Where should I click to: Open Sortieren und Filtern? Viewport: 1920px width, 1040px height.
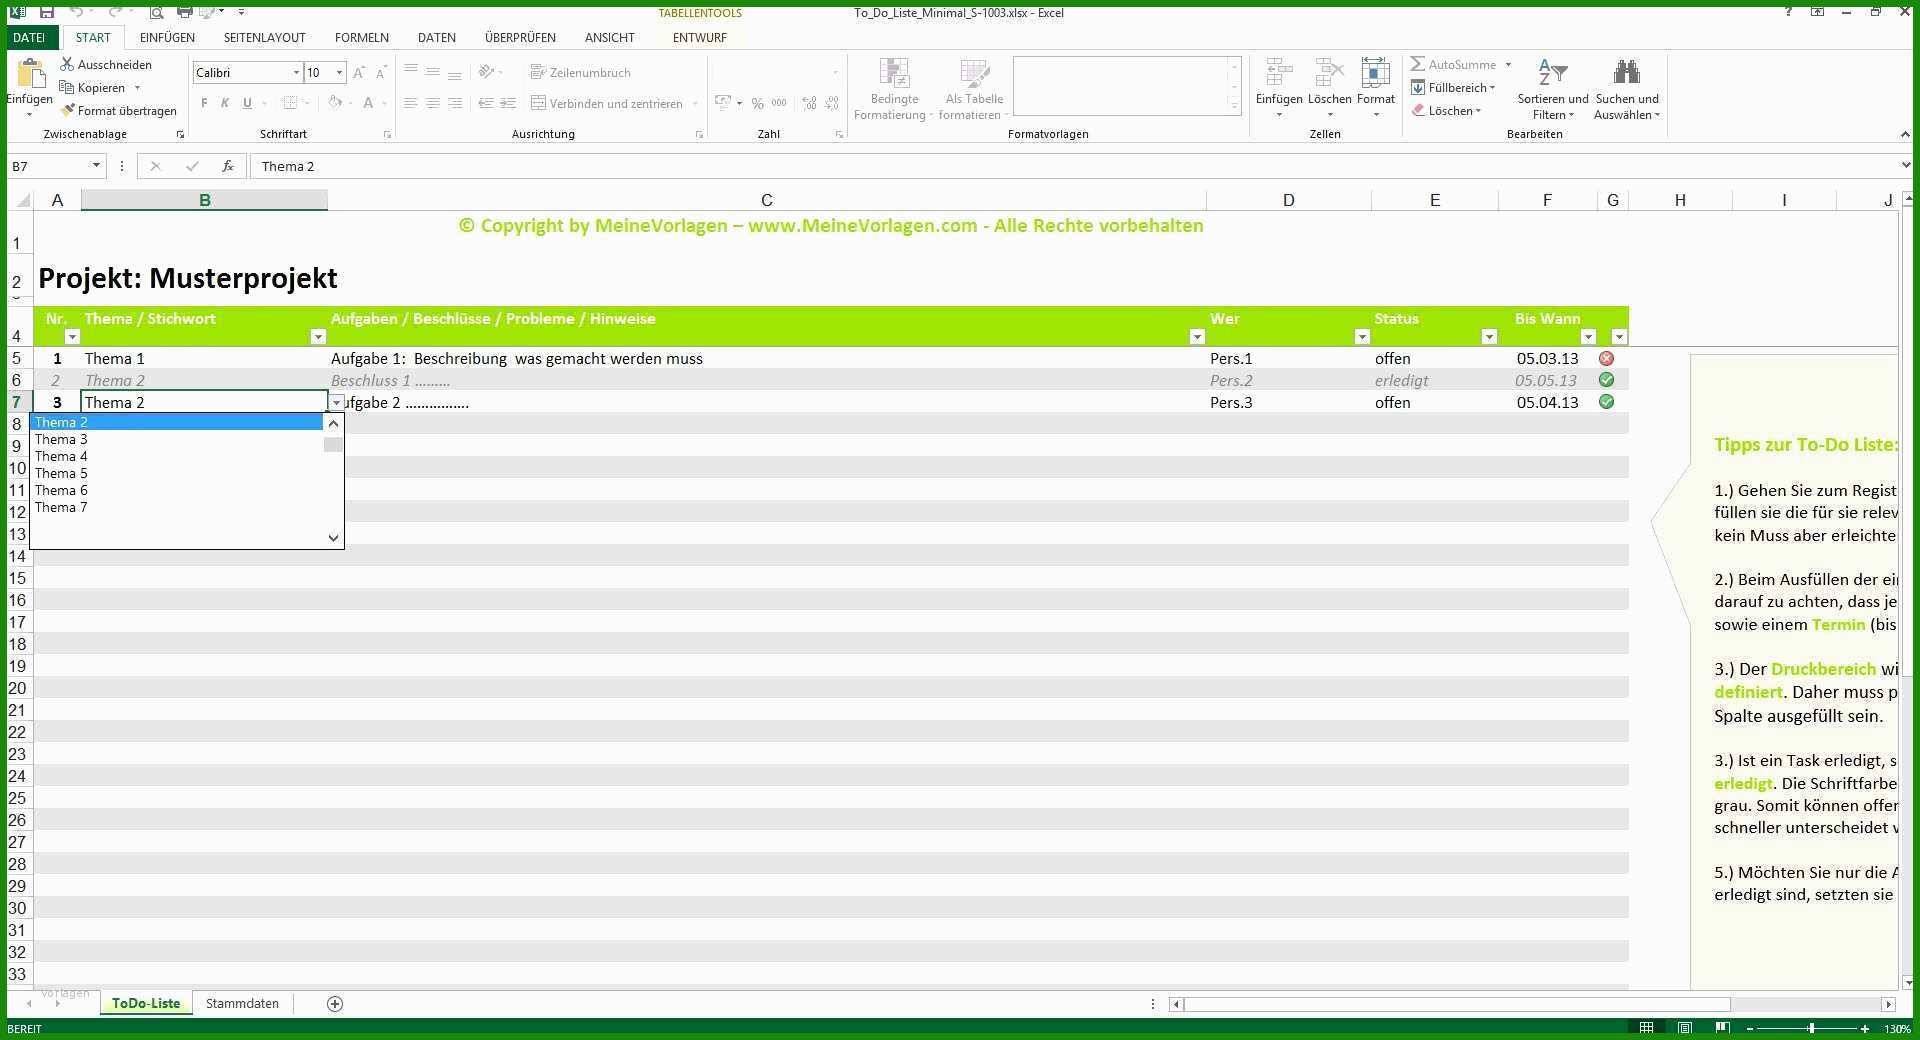(1552, 90)
